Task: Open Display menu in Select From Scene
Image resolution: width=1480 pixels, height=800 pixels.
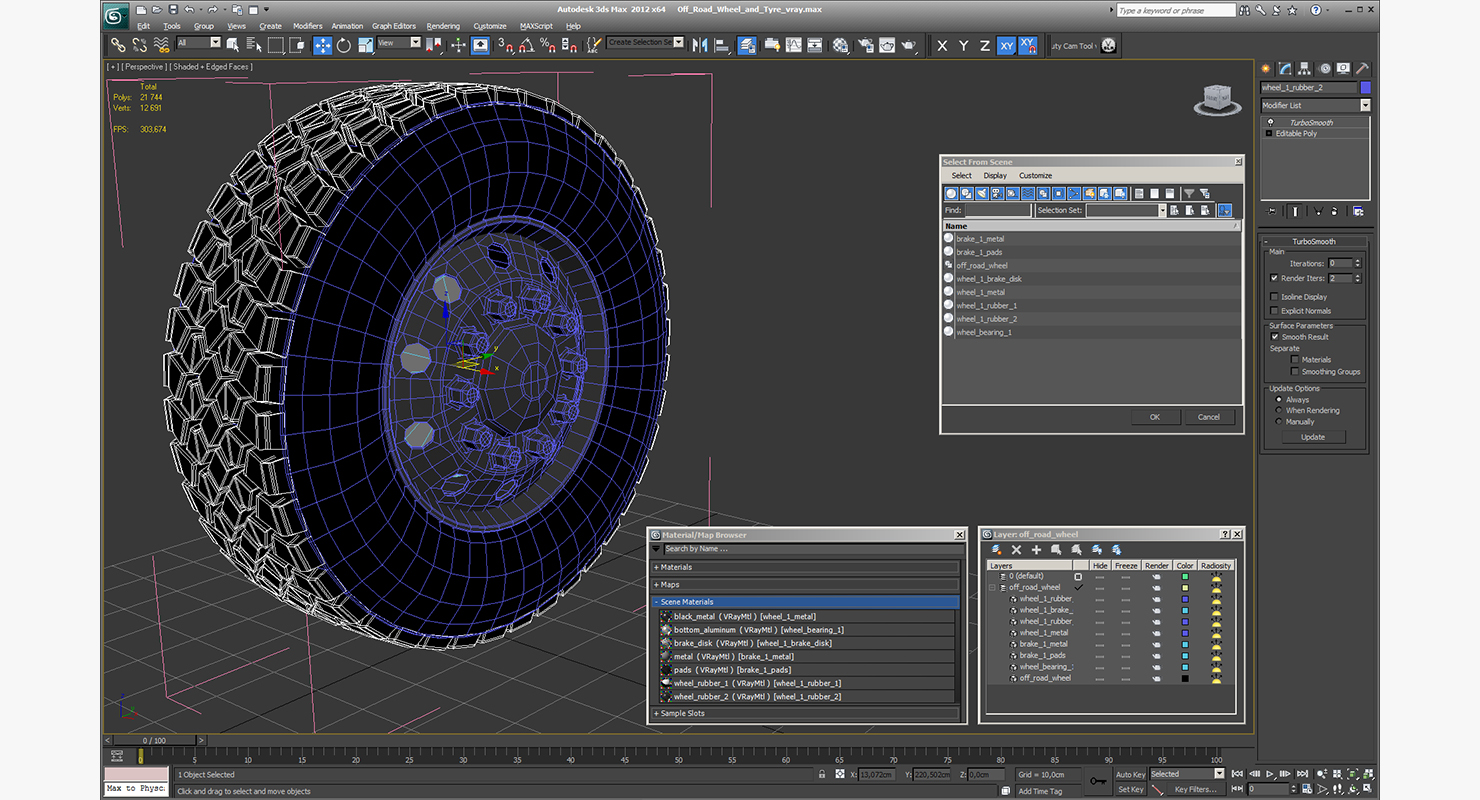Action: 995,175
